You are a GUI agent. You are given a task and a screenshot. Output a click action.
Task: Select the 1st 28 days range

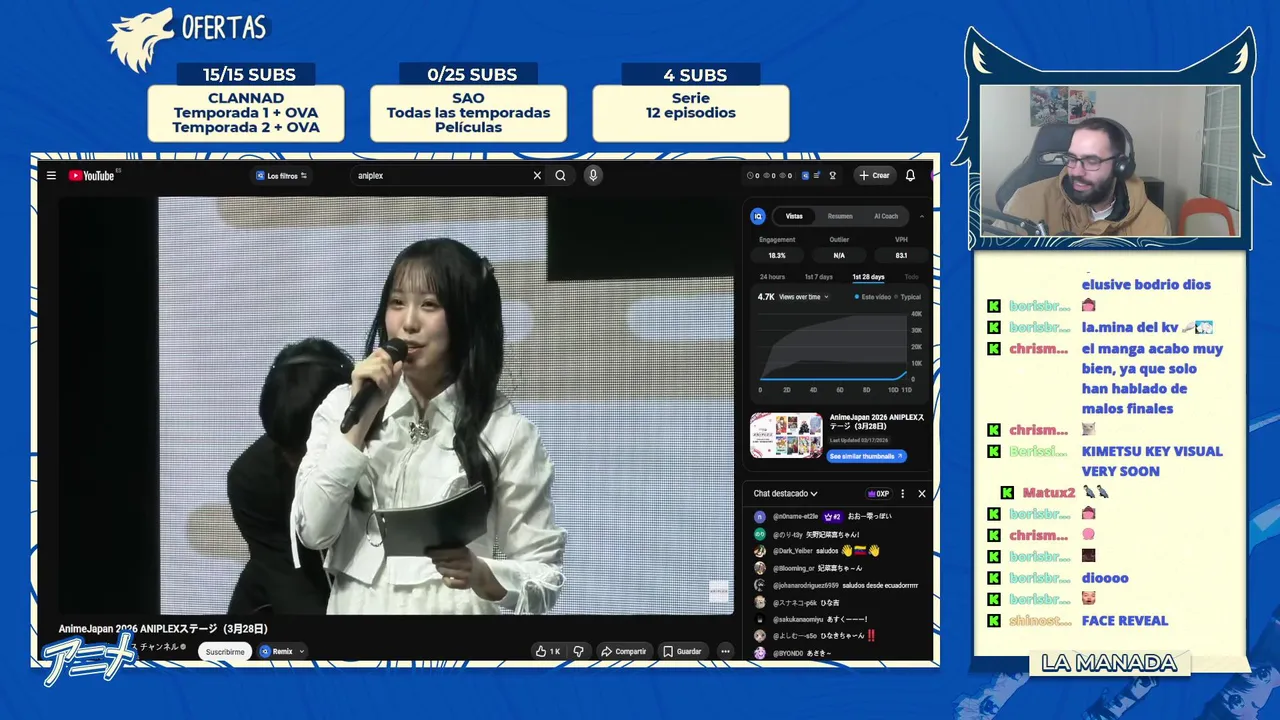click(868, 277)
